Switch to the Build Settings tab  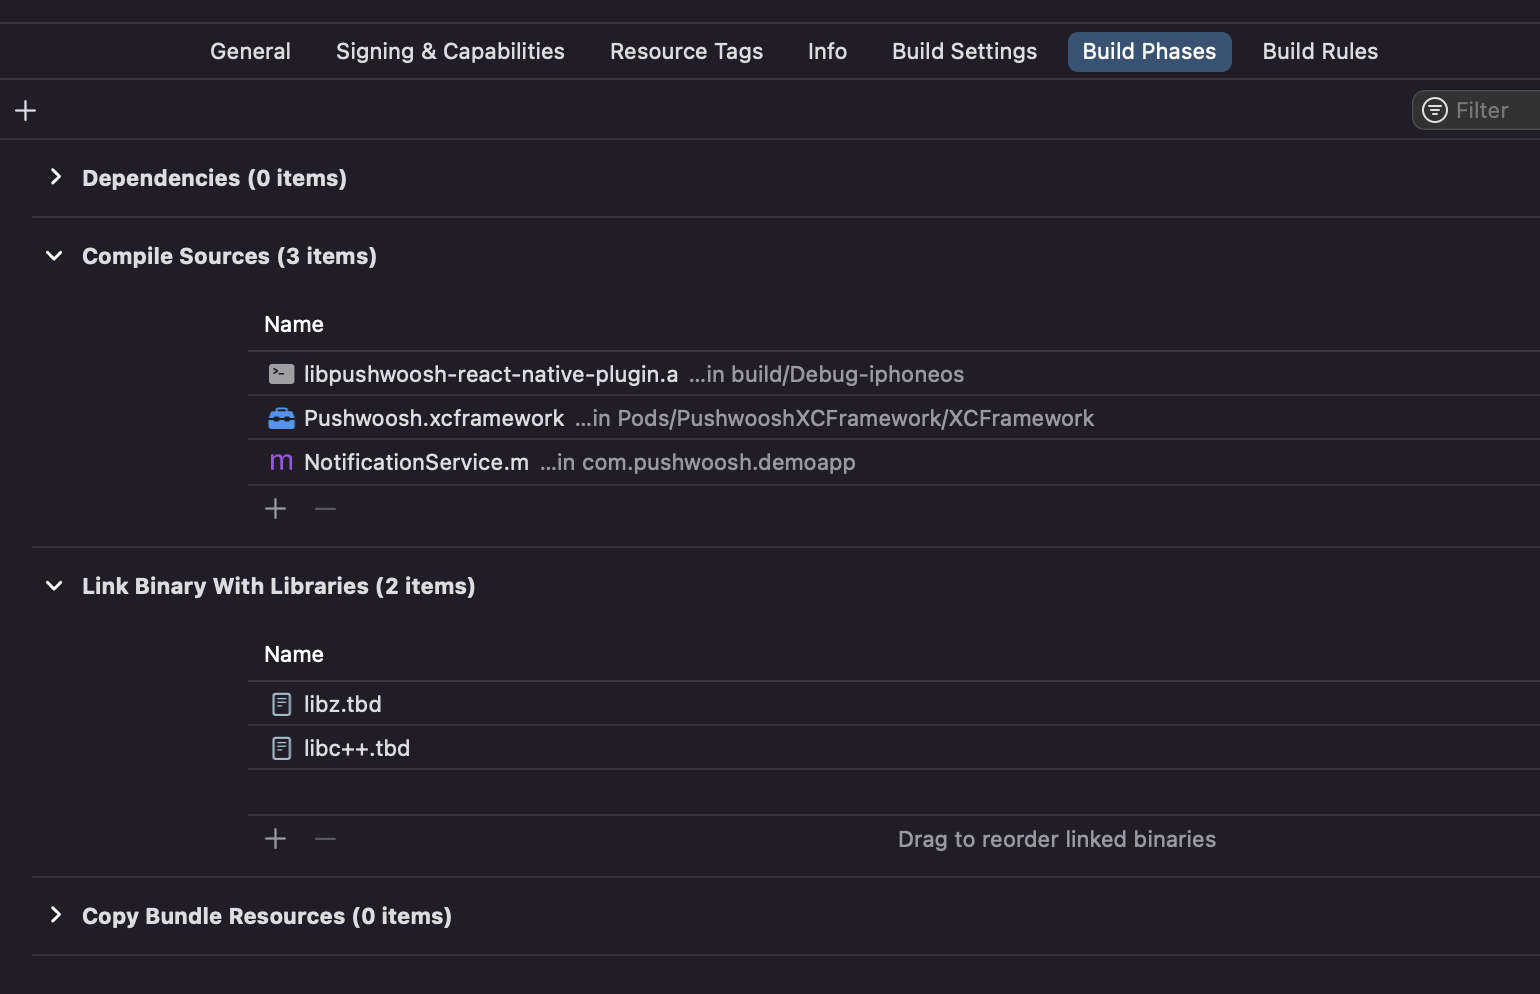coord(964,51)
